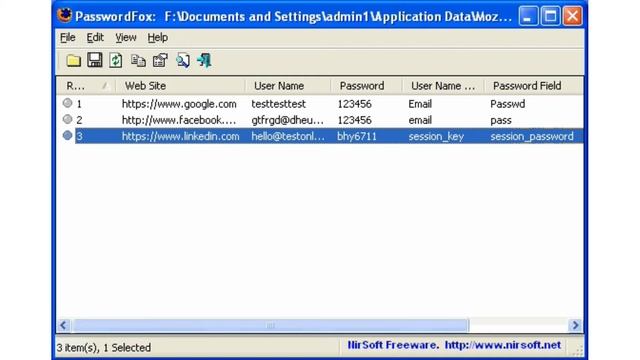Click the google row password 123456
Image resolution: width=640 pixels, height=360 pixels.
click(354, 104)
